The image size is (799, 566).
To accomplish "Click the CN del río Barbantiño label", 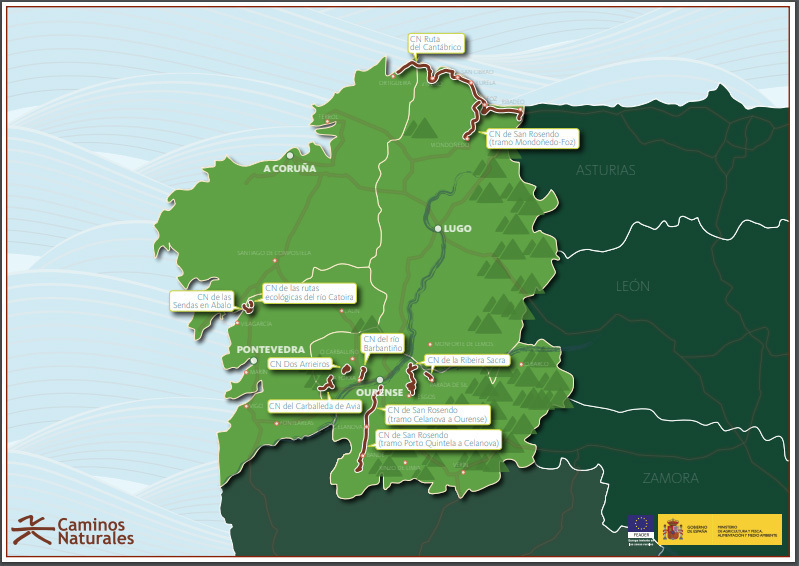I will (380, 344).
